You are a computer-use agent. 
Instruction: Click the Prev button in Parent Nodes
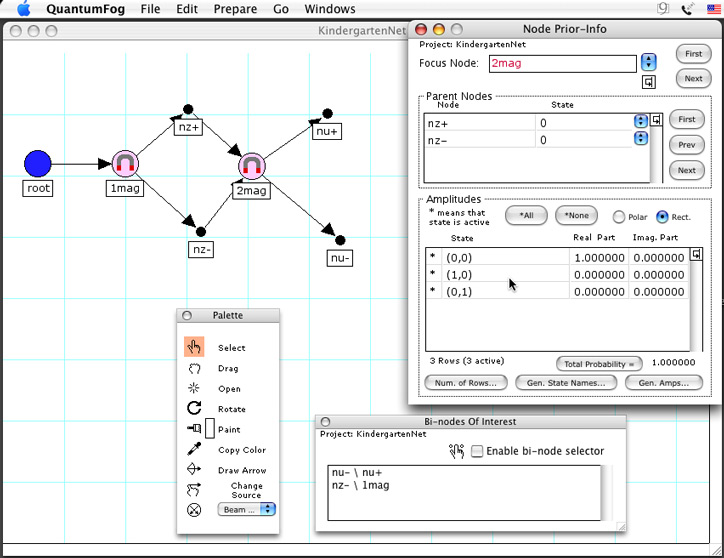coord(687,145)
